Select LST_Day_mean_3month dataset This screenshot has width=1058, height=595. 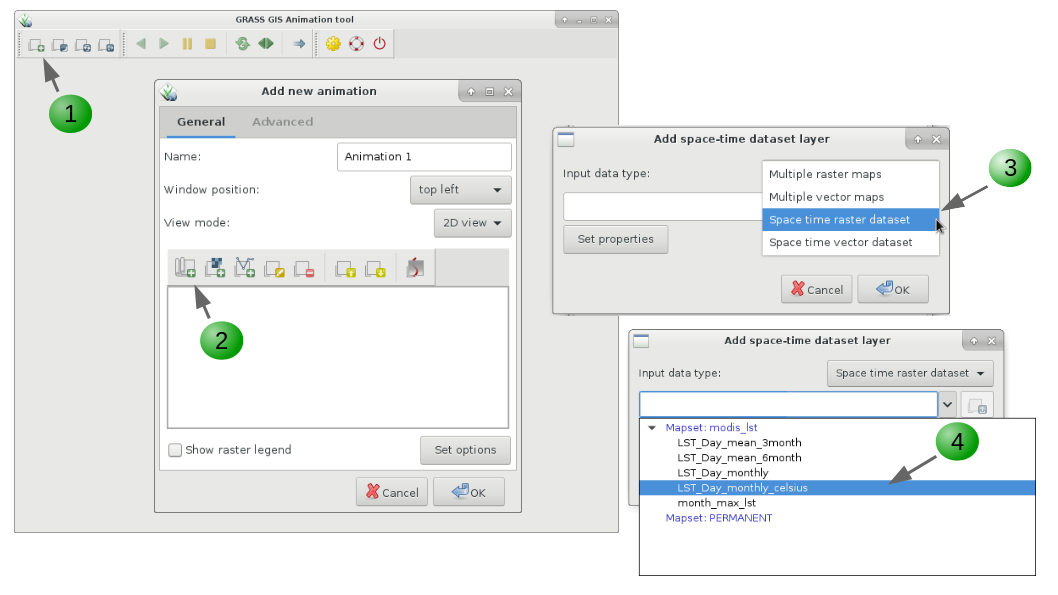click(x=739, y=443)
